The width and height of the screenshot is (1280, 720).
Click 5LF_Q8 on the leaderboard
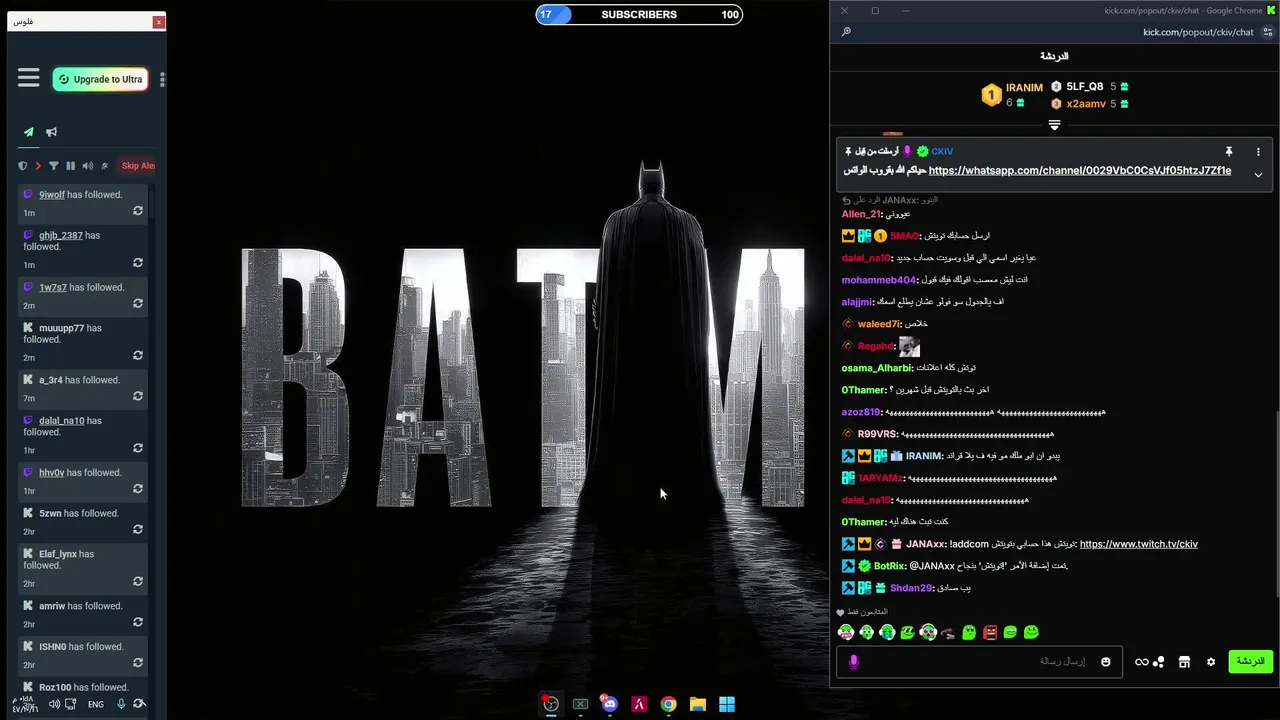(1085, 87)
